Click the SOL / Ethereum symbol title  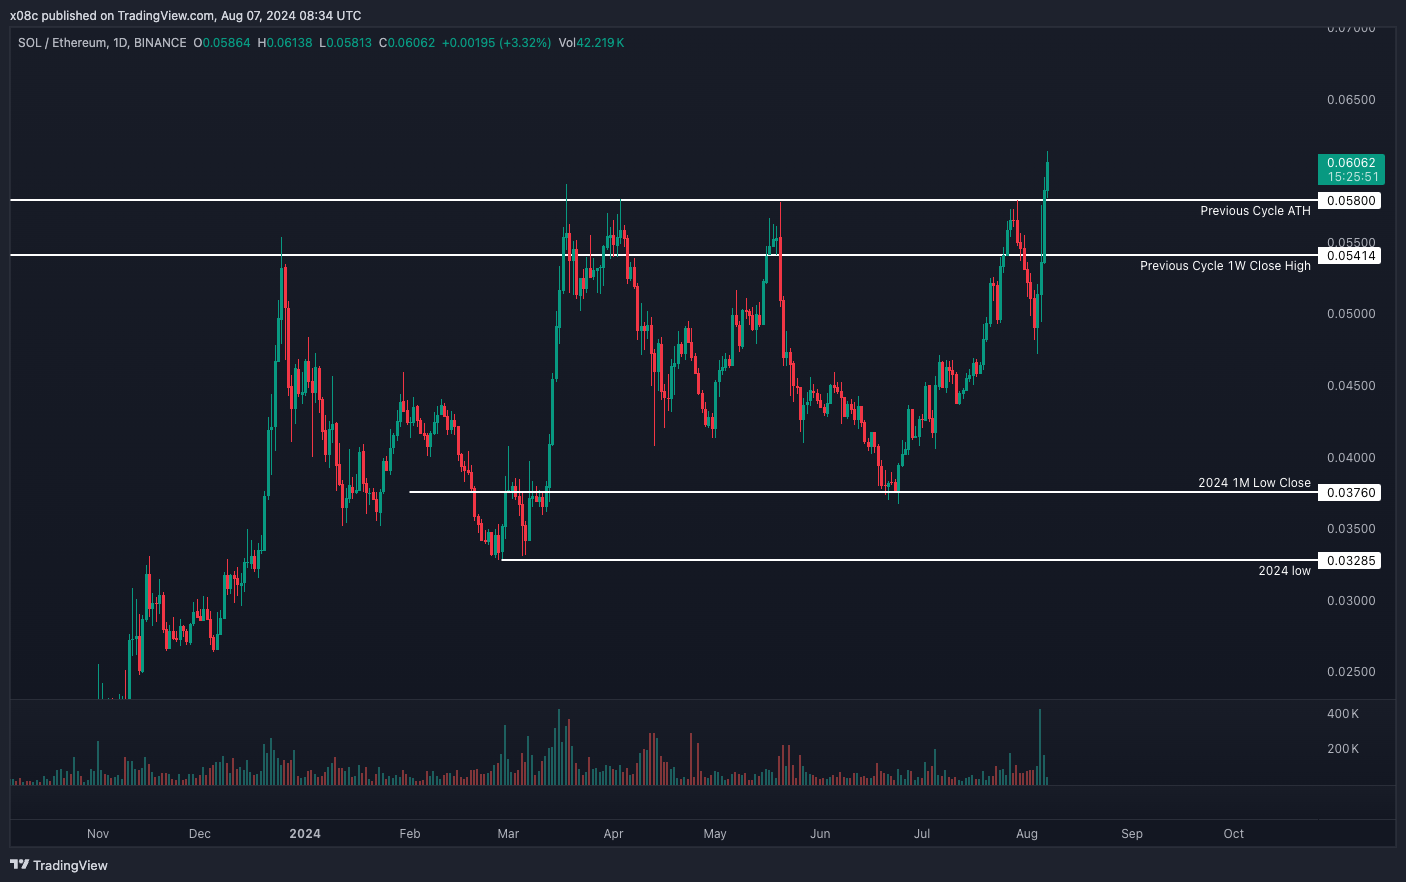click(60, 43)
